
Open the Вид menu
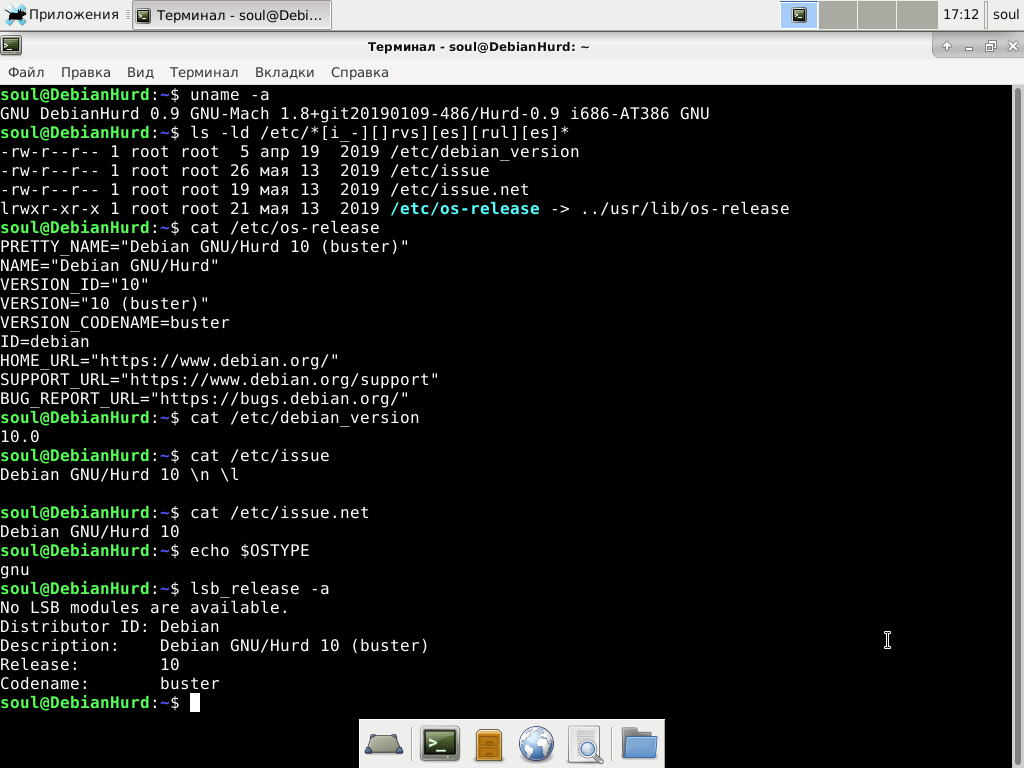pos(140,72)
